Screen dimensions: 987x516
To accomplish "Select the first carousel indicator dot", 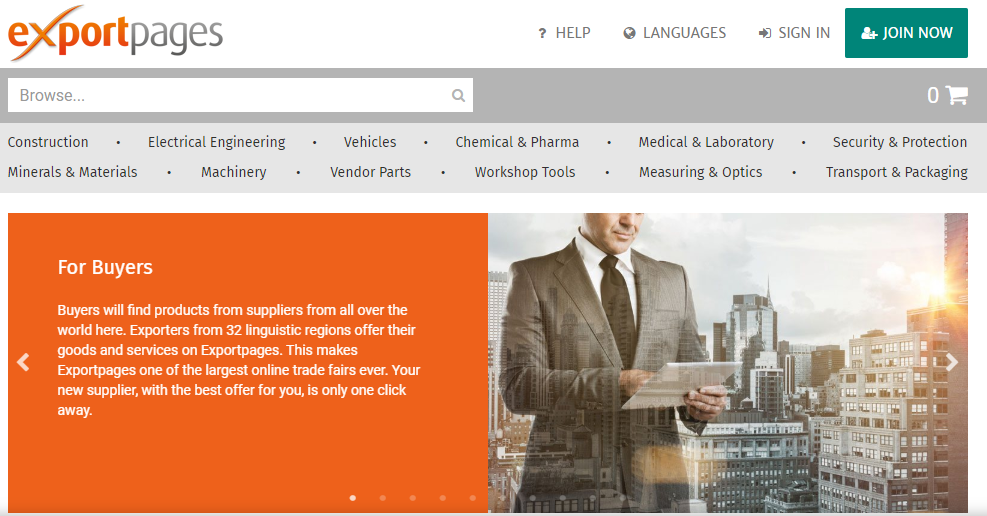I will point(352,498).
